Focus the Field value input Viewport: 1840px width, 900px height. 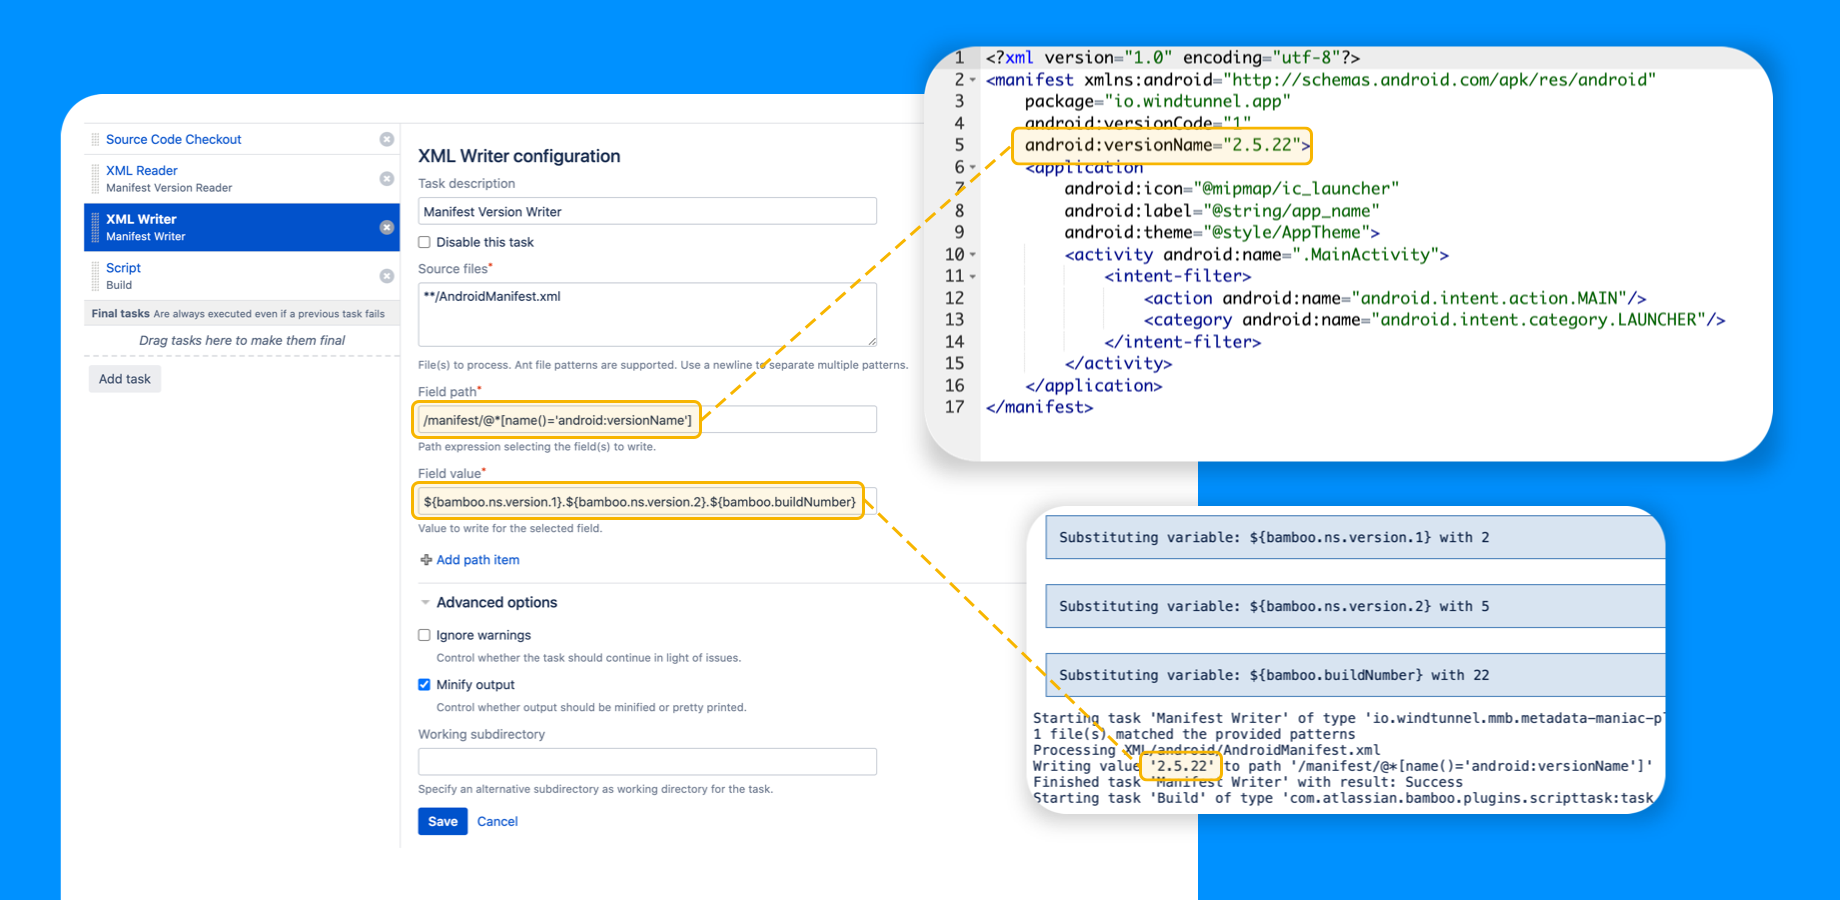click(x=647, y=502)
